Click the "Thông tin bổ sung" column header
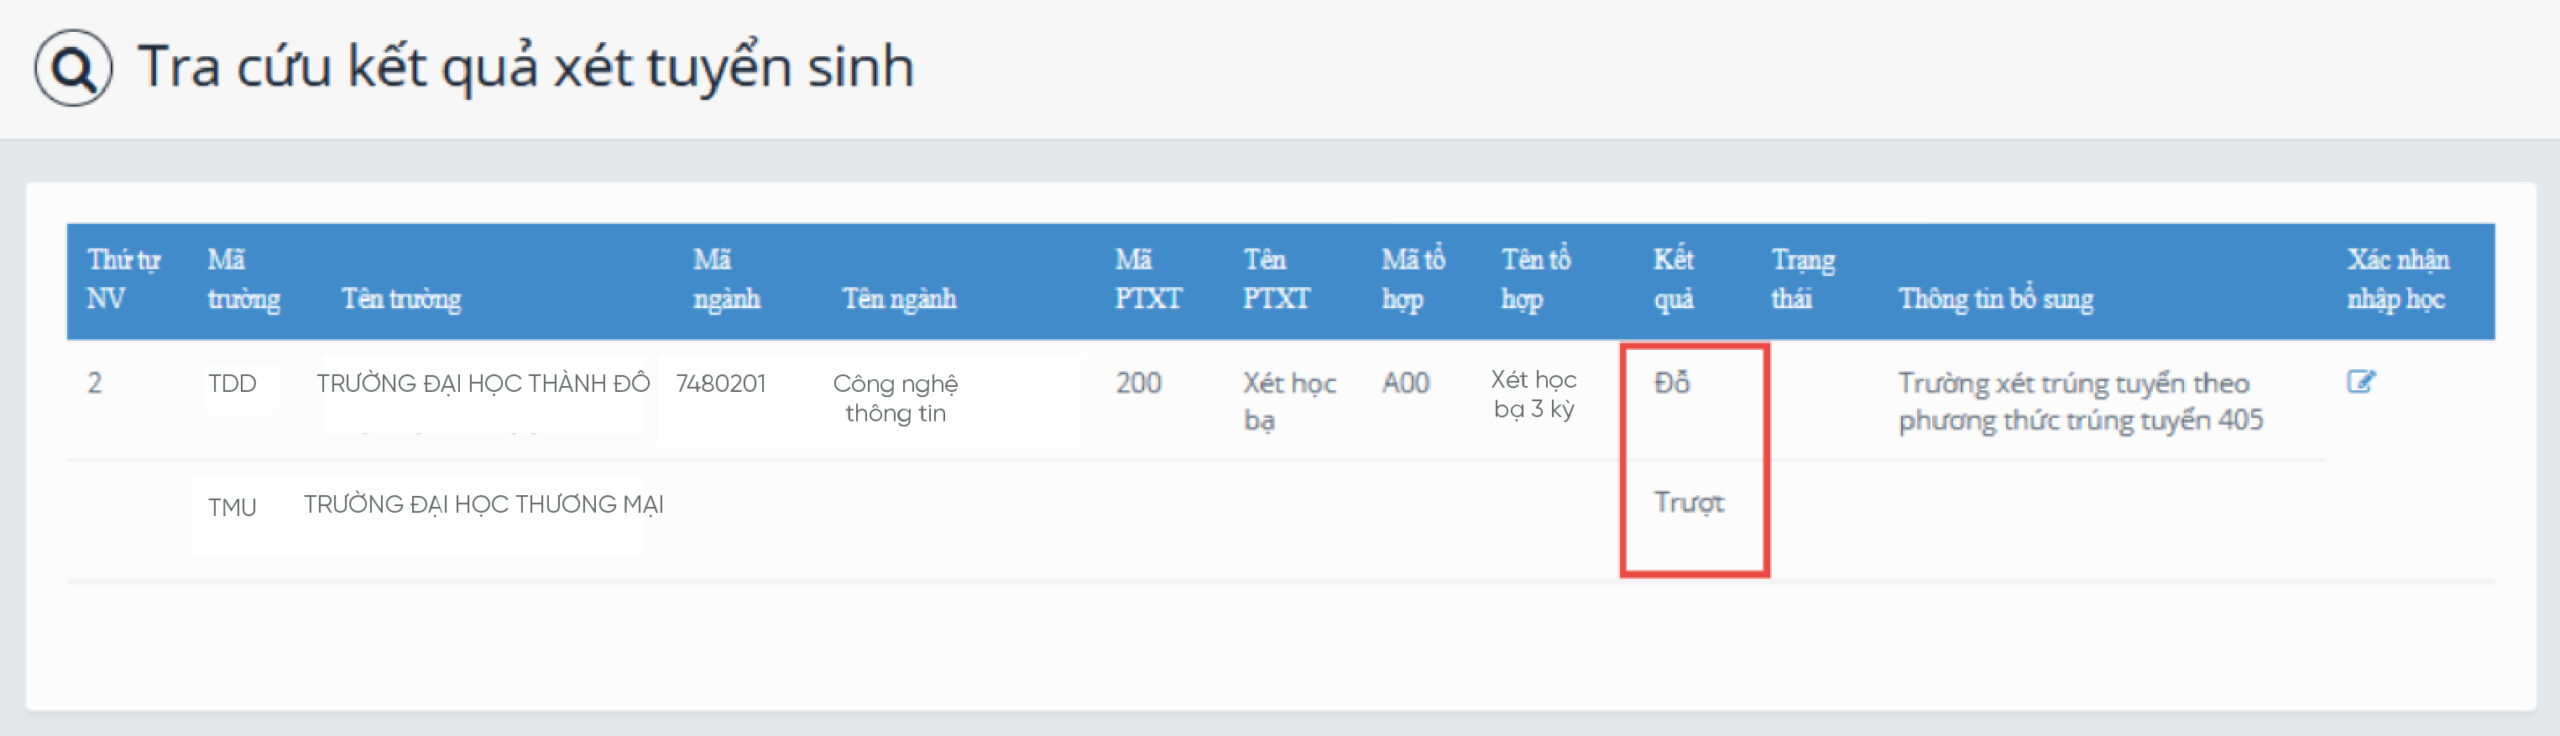The width and height of the screenshot is (2560, 736). pos(1995,299)
